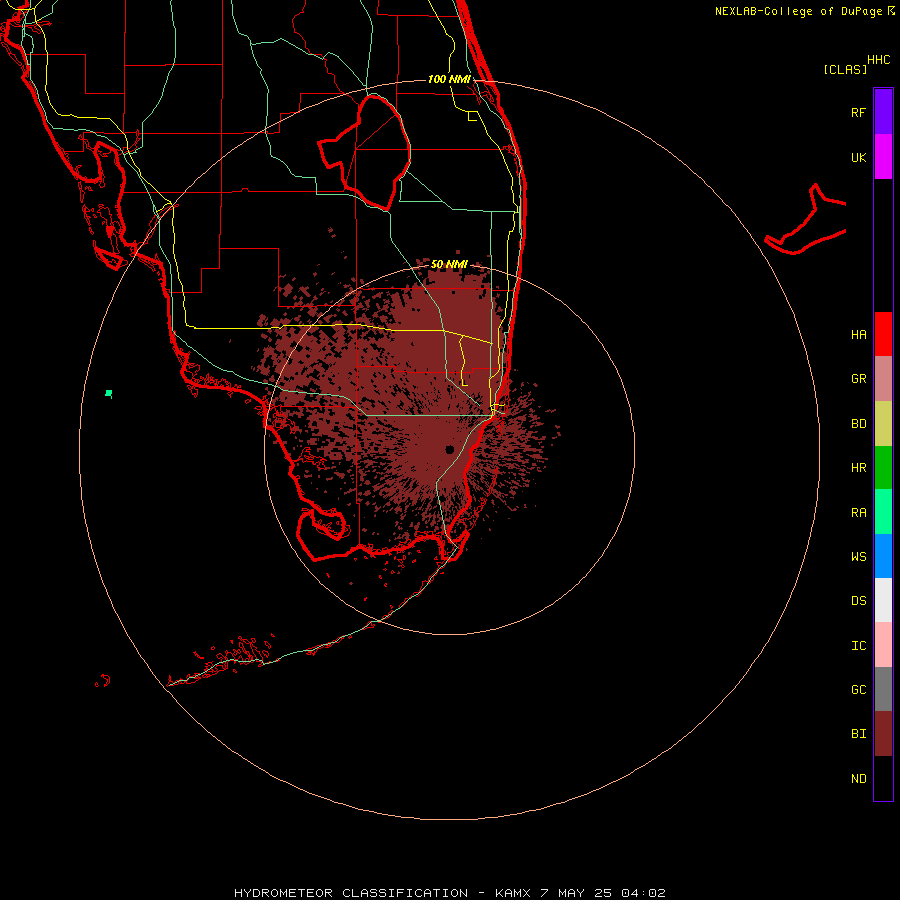Click the RF purple legend swatch
This screenshot has height=900, width=900.
point(883,112)
